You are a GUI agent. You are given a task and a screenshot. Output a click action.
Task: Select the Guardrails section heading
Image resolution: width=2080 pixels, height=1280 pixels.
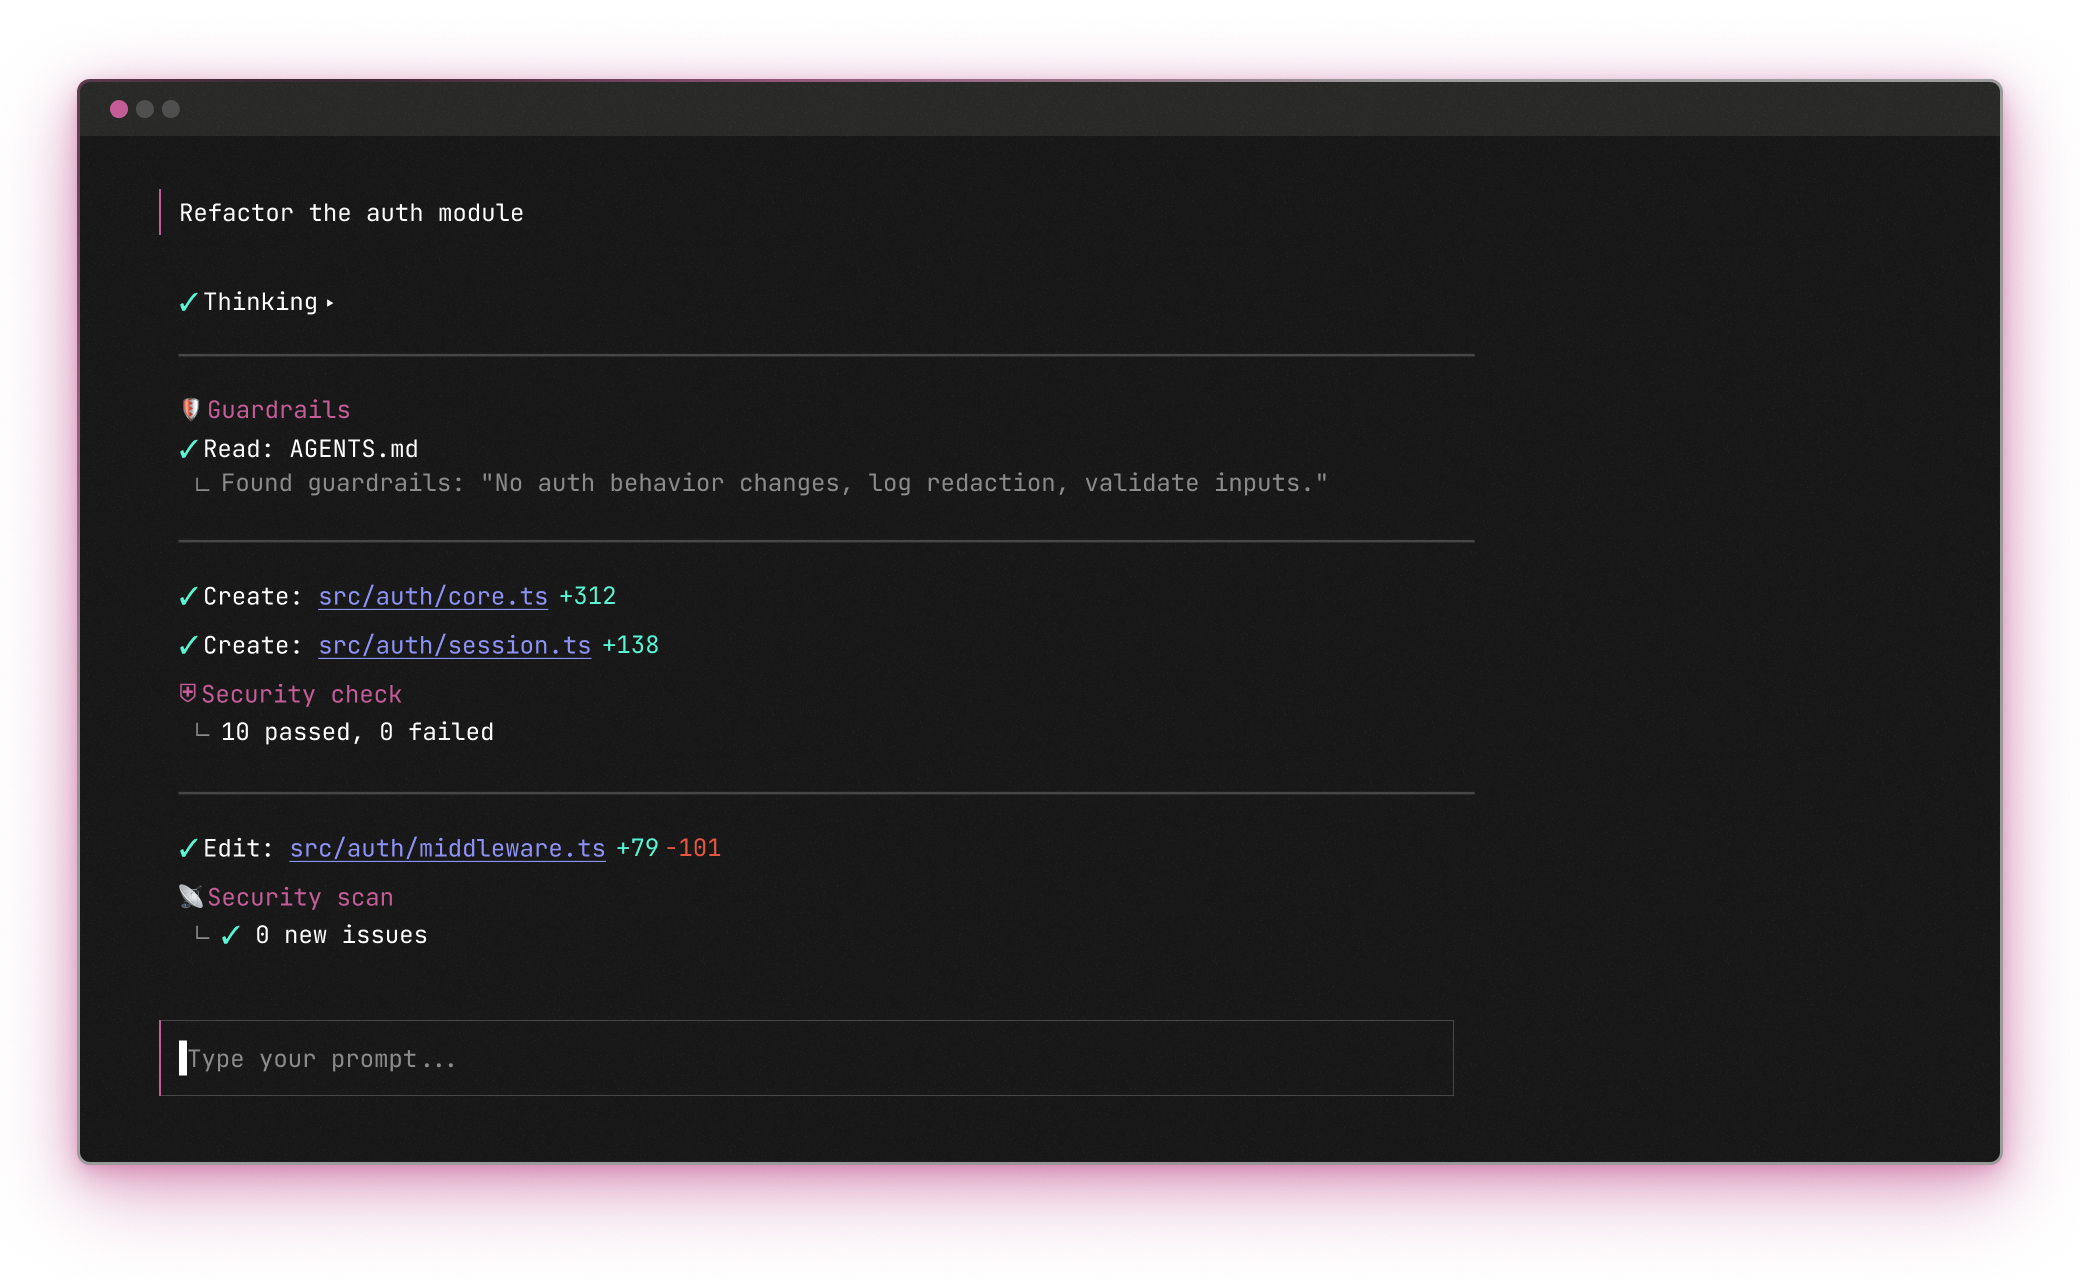point(278,410)
